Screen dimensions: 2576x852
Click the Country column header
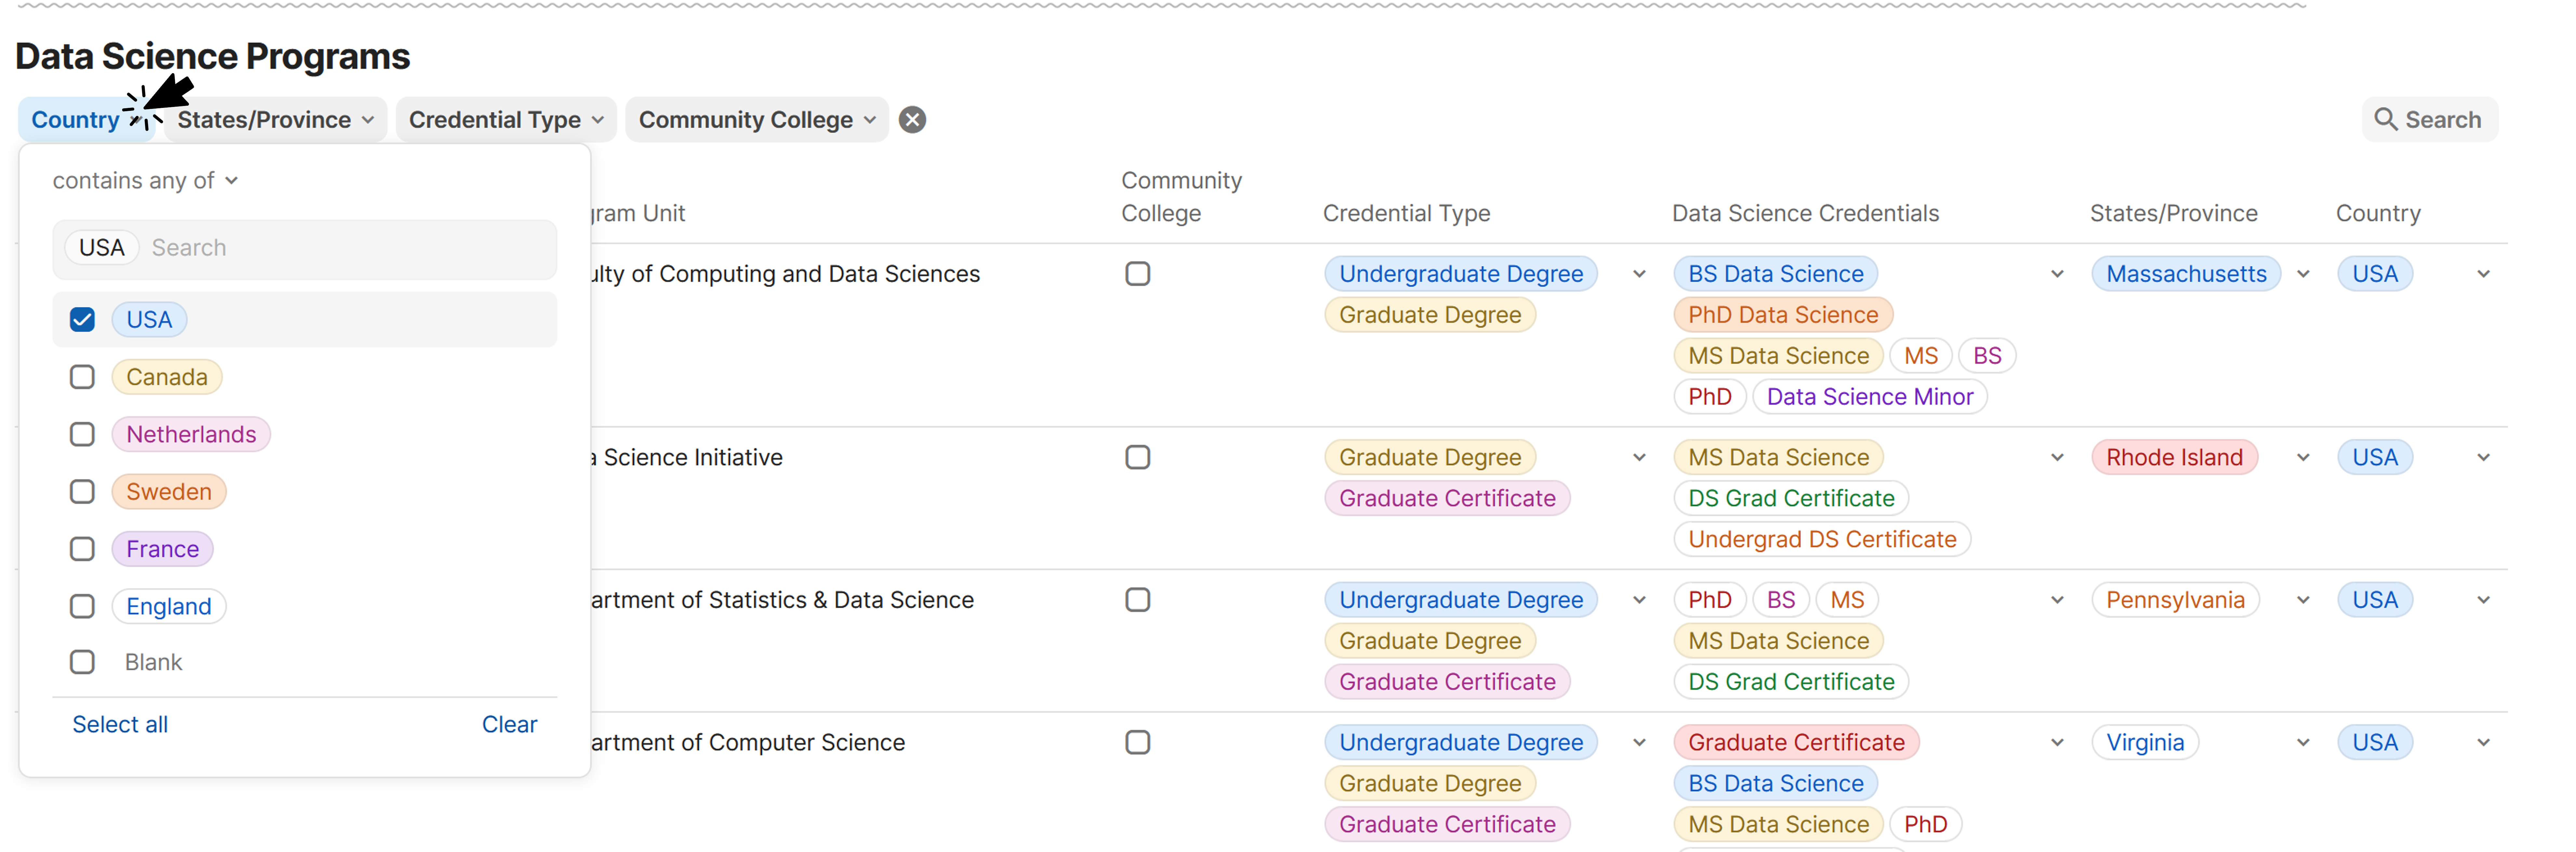[2378, 213]
